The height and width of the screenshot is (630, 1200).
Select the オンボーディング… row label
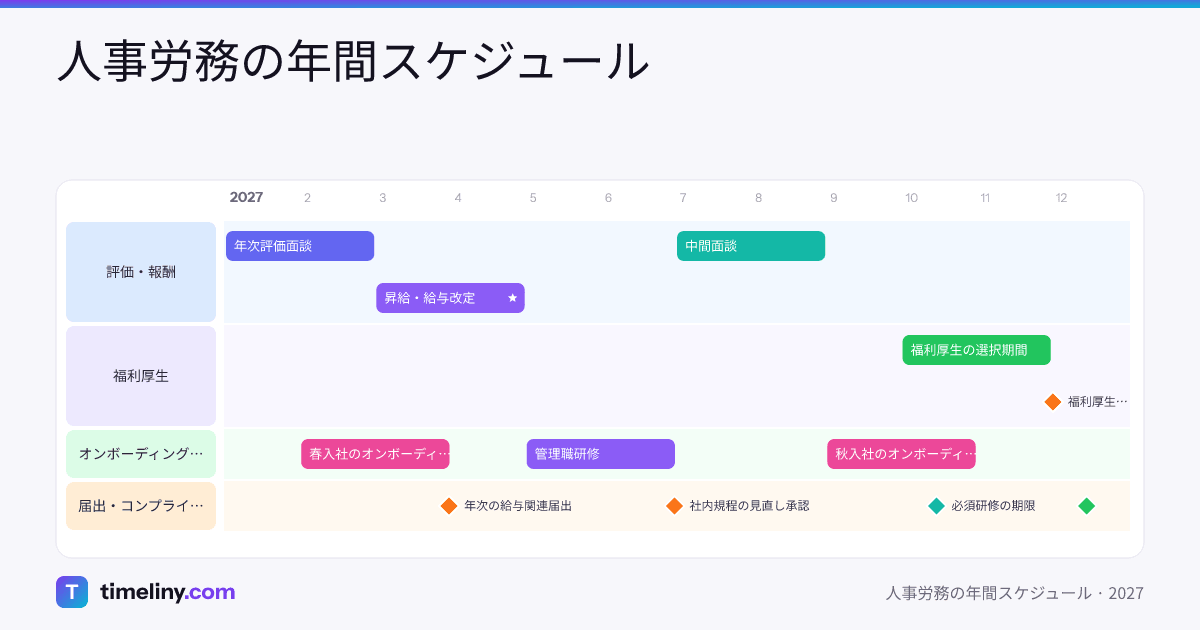141,454
